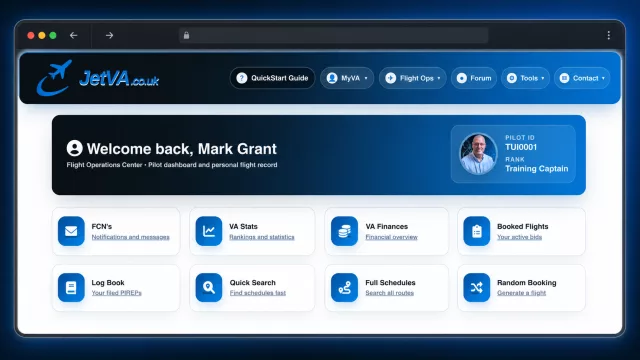The width and height of the screenshot is (640, 360).
Task: Follow the Notifications and messages link
Action: [x=130, y=237]
